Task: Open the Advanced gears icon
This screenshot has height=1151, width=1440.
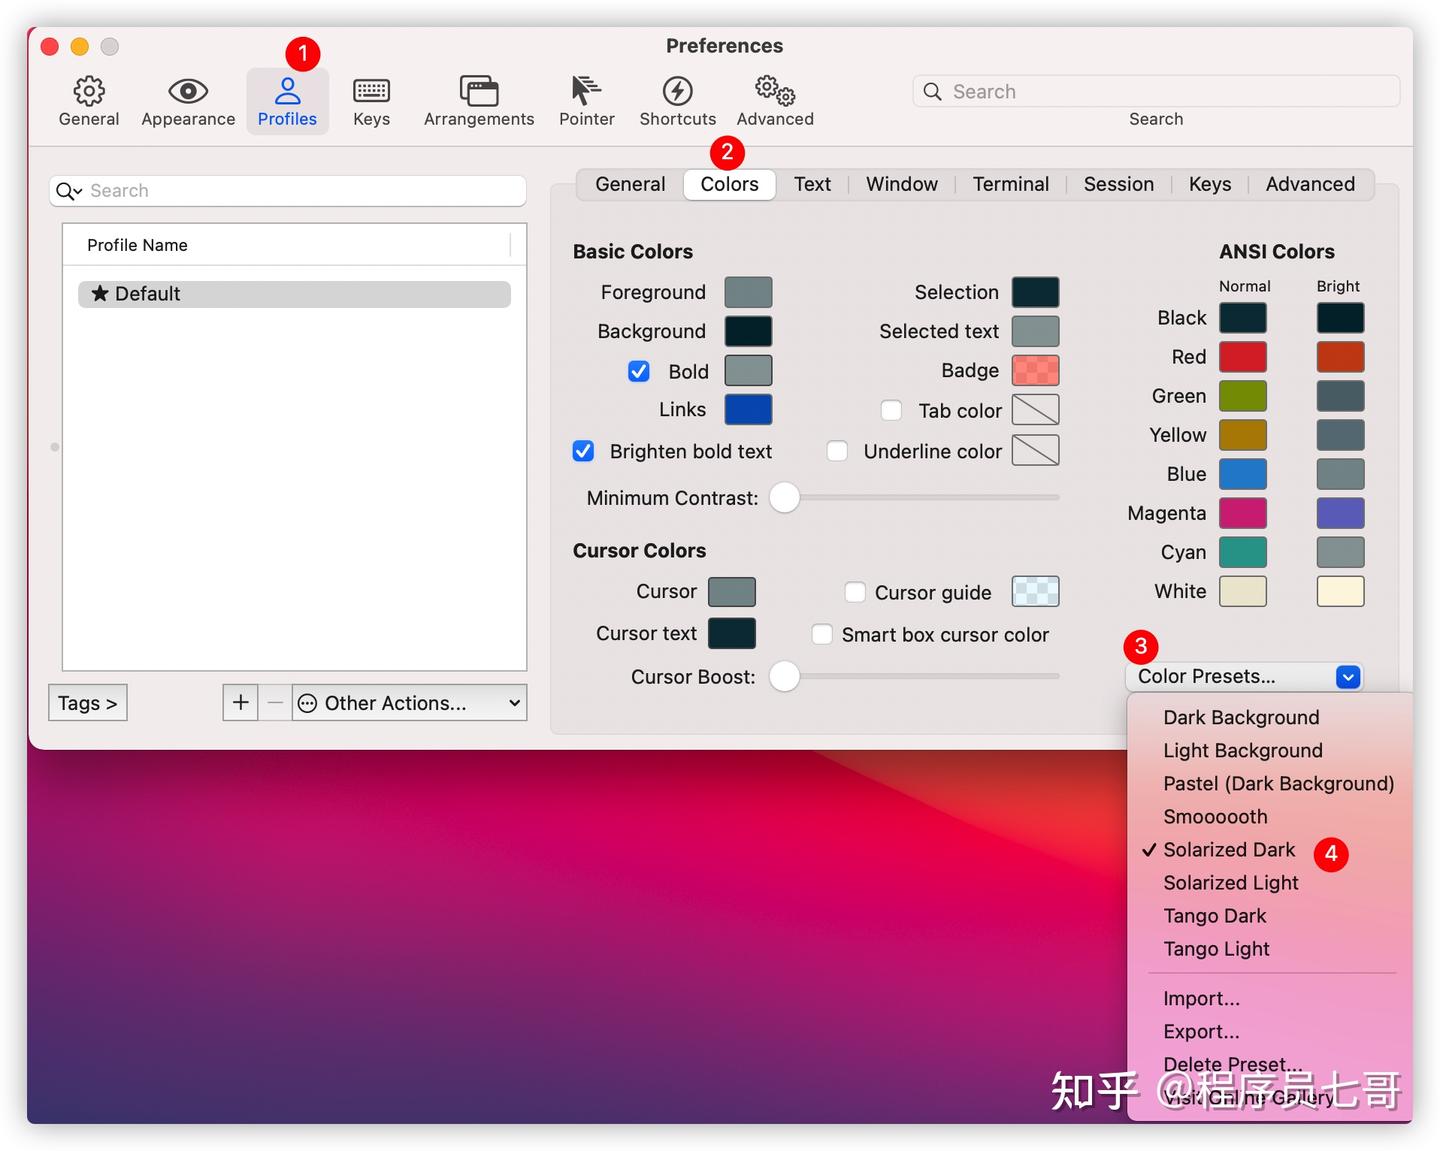Action: pyautogui.click(x=775, y=91)
